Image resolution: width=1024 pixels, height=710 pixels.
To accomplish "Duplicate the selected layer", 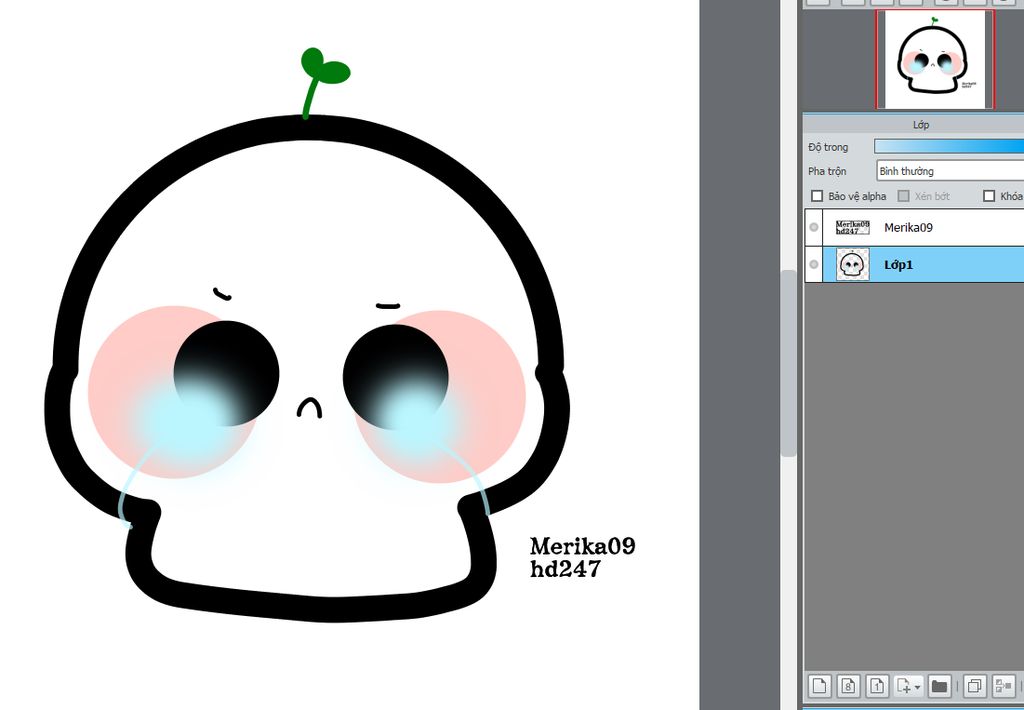I will coord(974,686).
